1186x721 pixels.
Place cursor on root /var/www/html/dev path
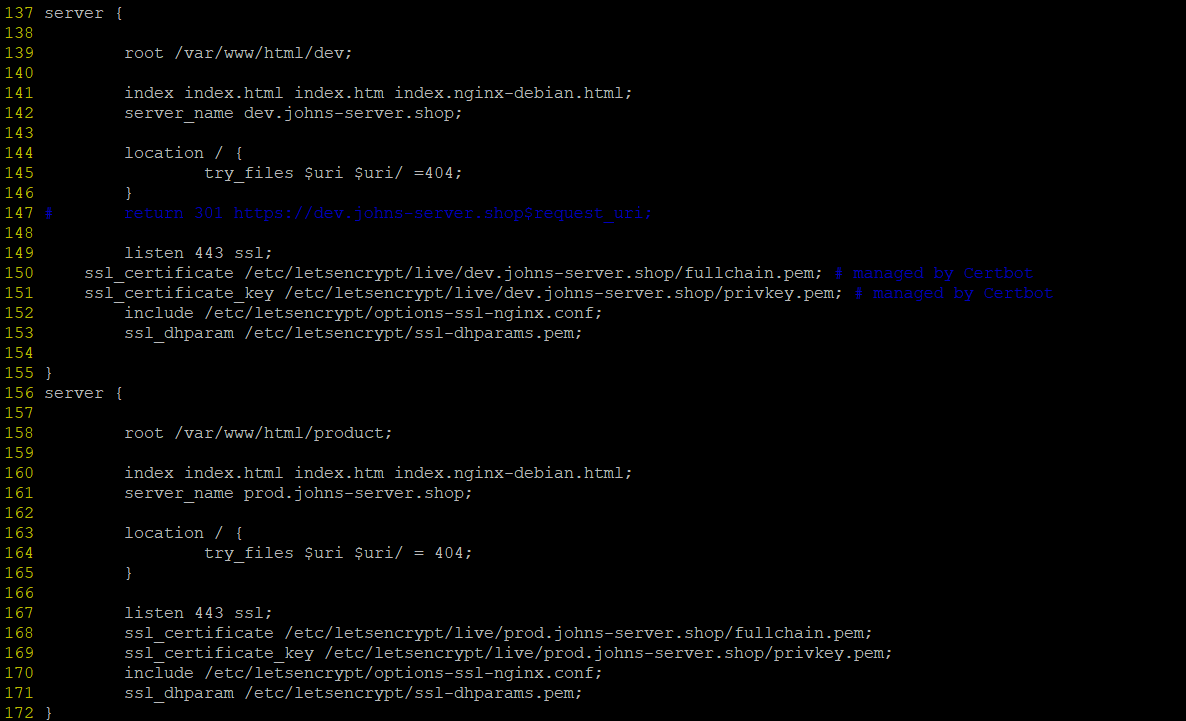tap(263, 53)
